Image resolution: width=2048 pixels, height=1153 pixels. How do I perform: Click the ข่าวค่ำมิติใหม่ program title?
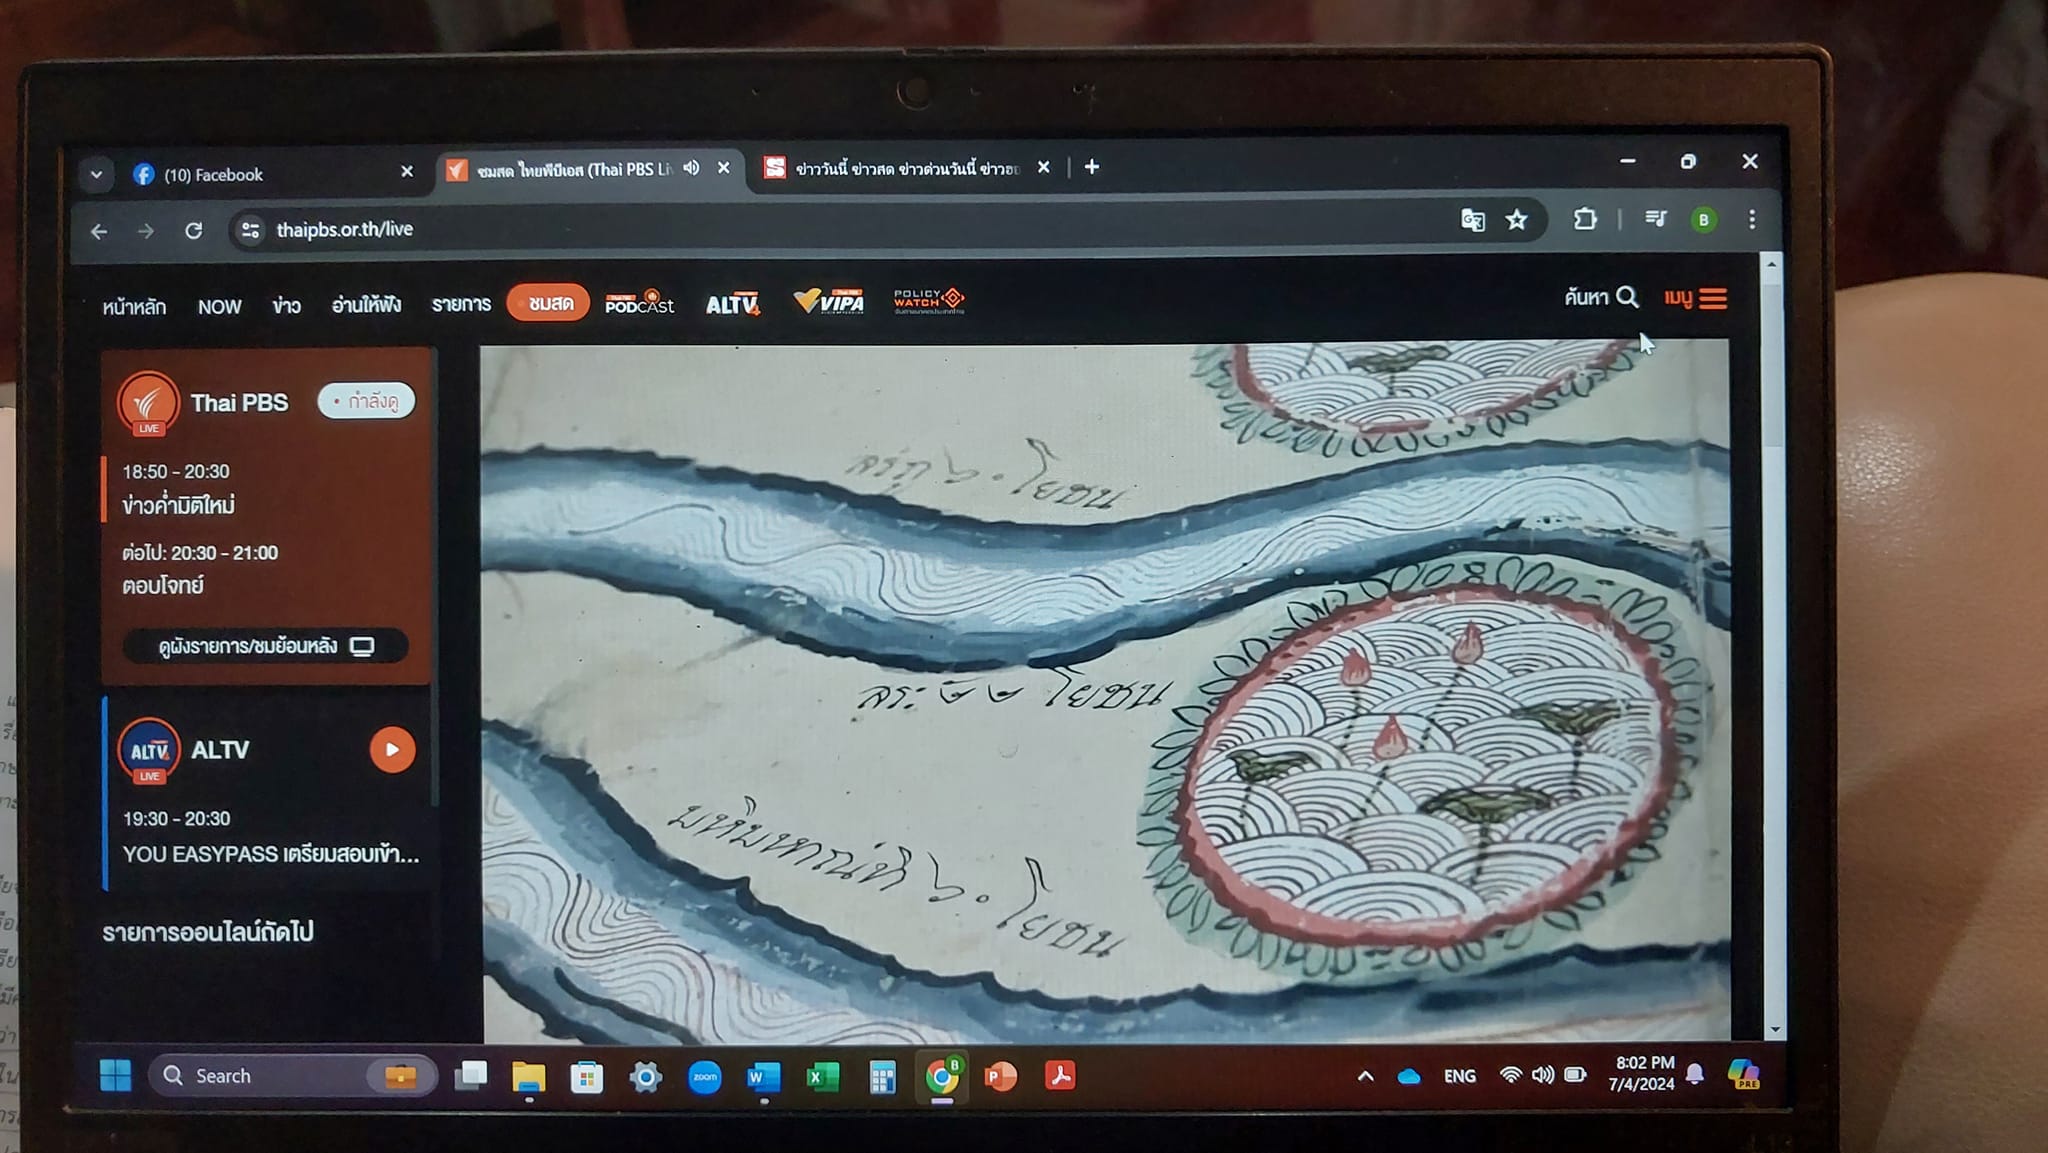(x=179, y=506)
